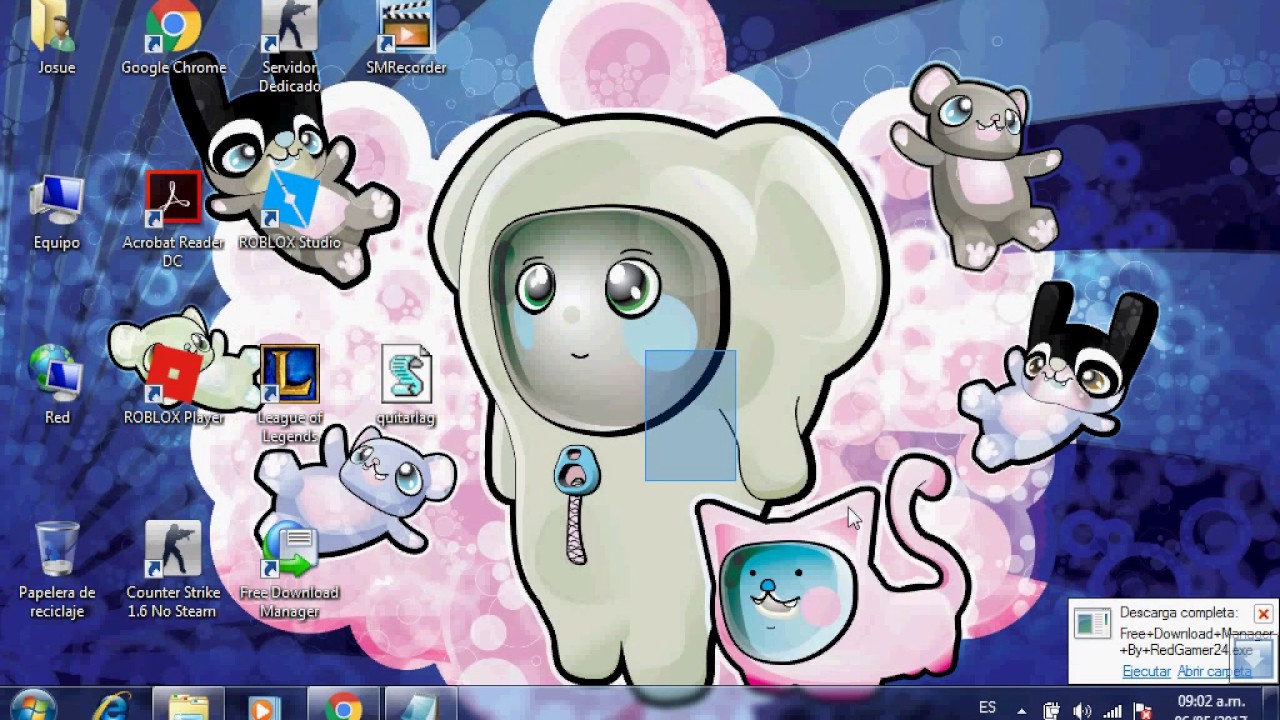Select the Google Chrome desktop shortcut
Viewport: 1280px width, 720px height.
coord(173,37)
